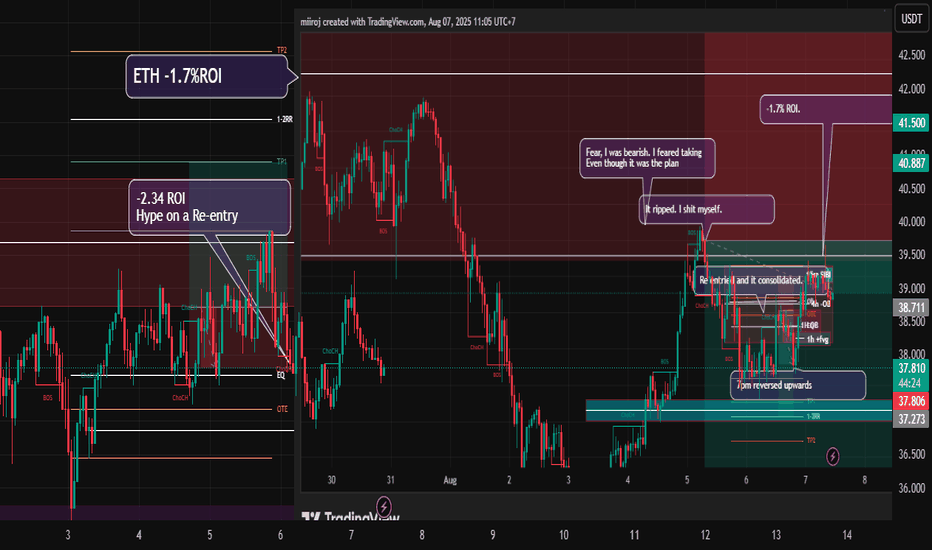This screenshot has width=932, height=550.
Task: Select the 'Fear, I was bearish' comment box
Action: tap(647, 158)
